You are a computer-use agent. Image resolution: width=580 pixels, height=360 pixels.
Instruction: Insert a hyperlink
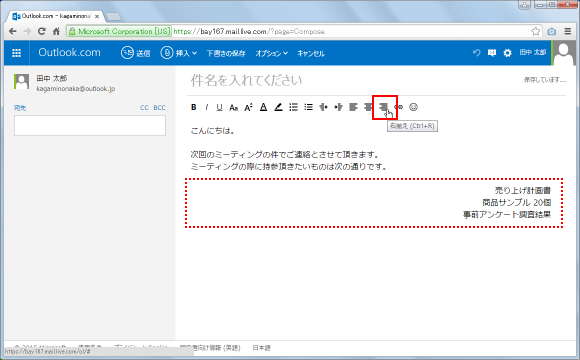pos(398,107)
